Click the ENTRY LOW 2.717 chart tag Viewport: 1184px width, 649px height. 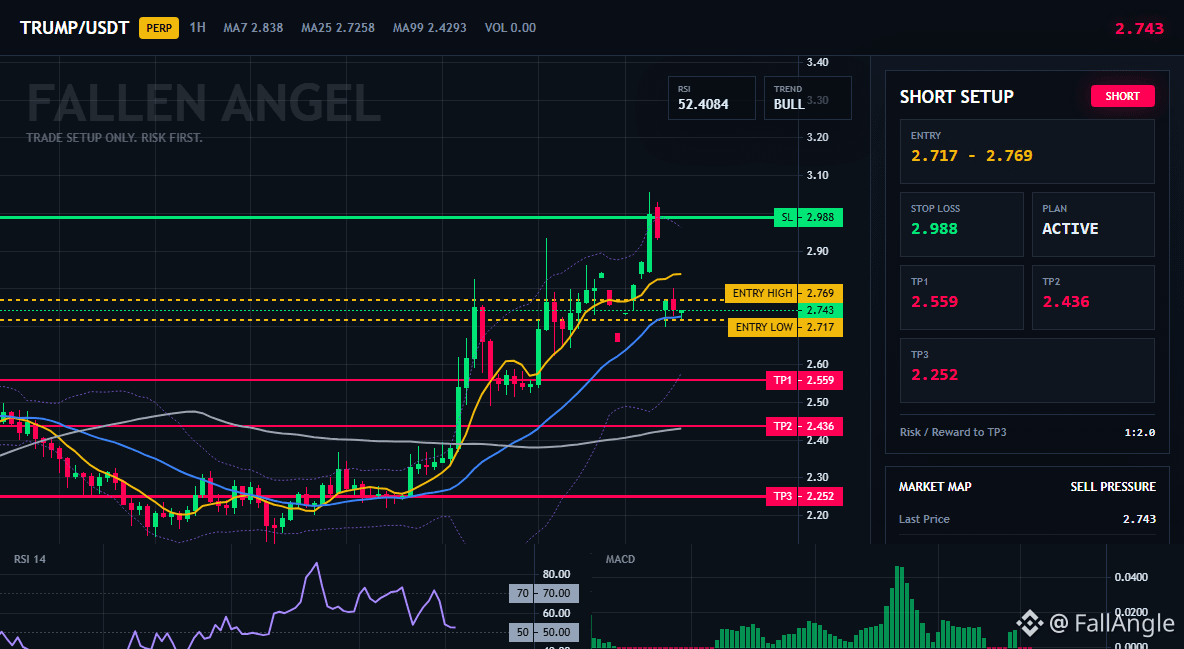pos(785,327)
